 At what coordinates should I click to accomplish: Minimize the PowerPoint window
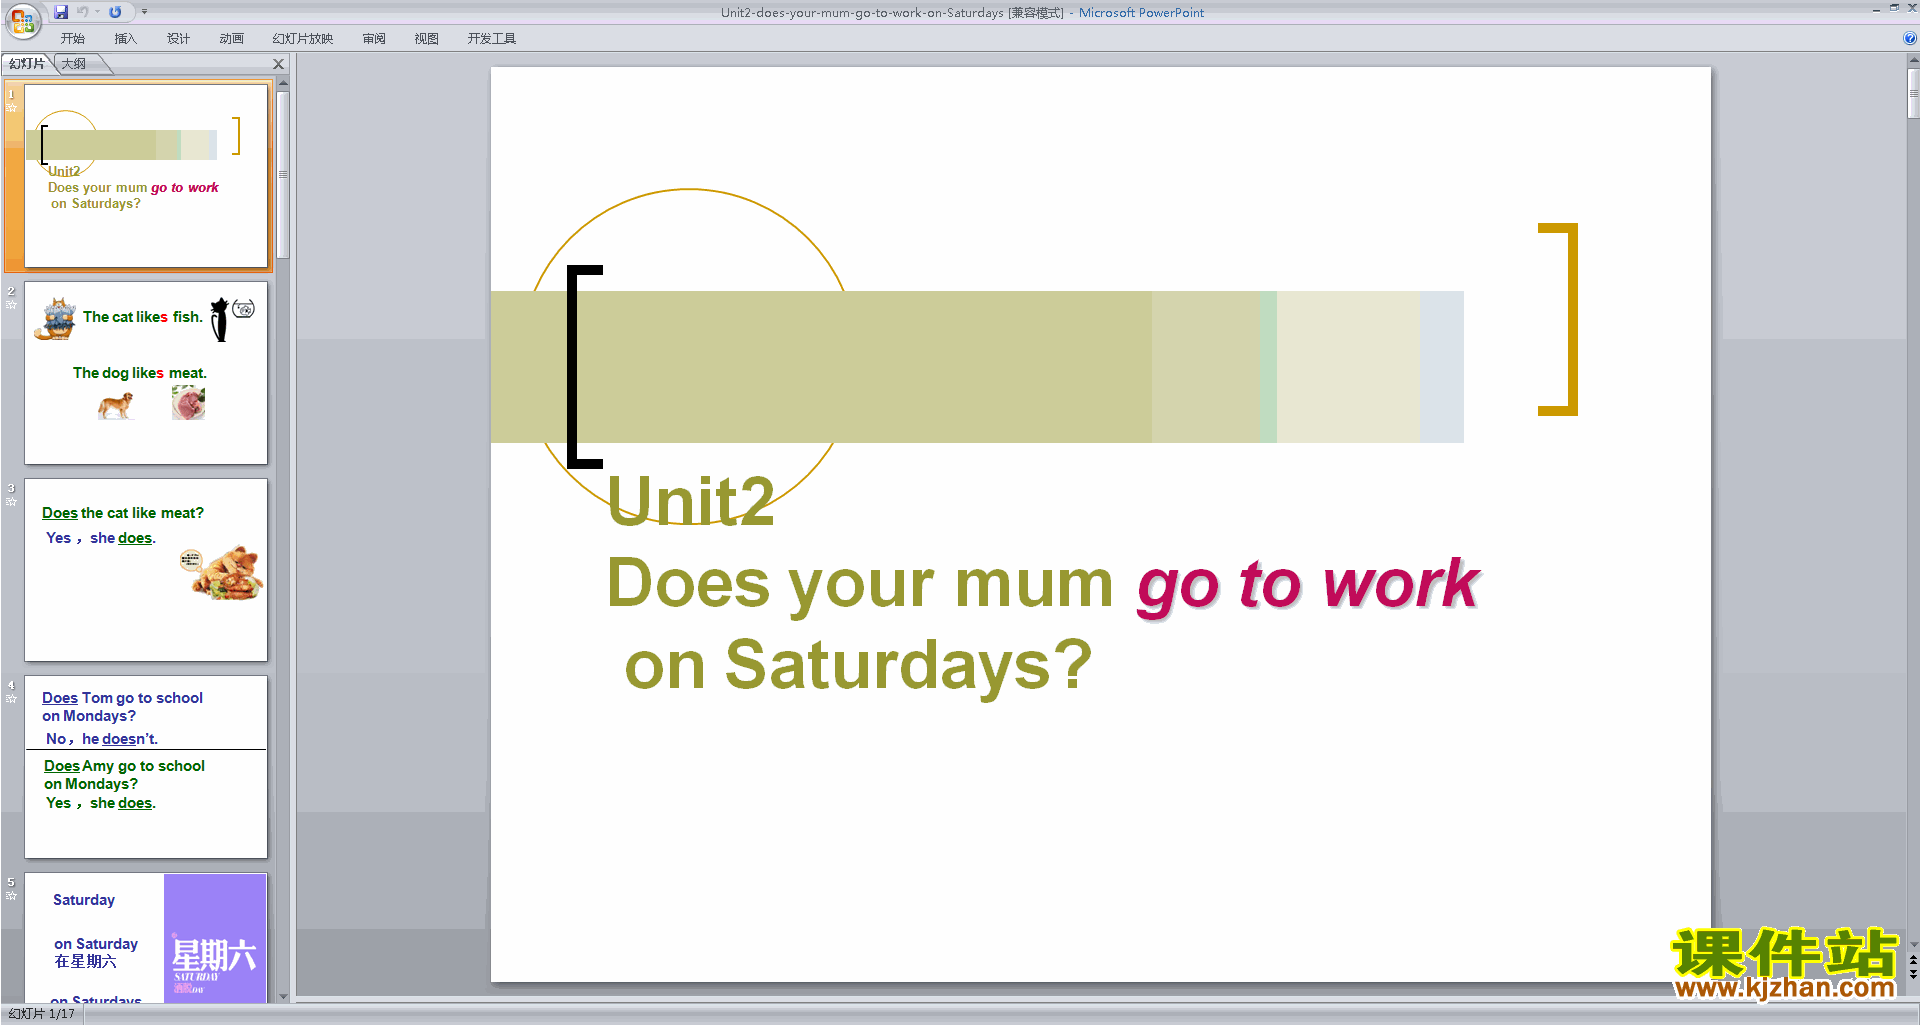[x=1876, y=9]
